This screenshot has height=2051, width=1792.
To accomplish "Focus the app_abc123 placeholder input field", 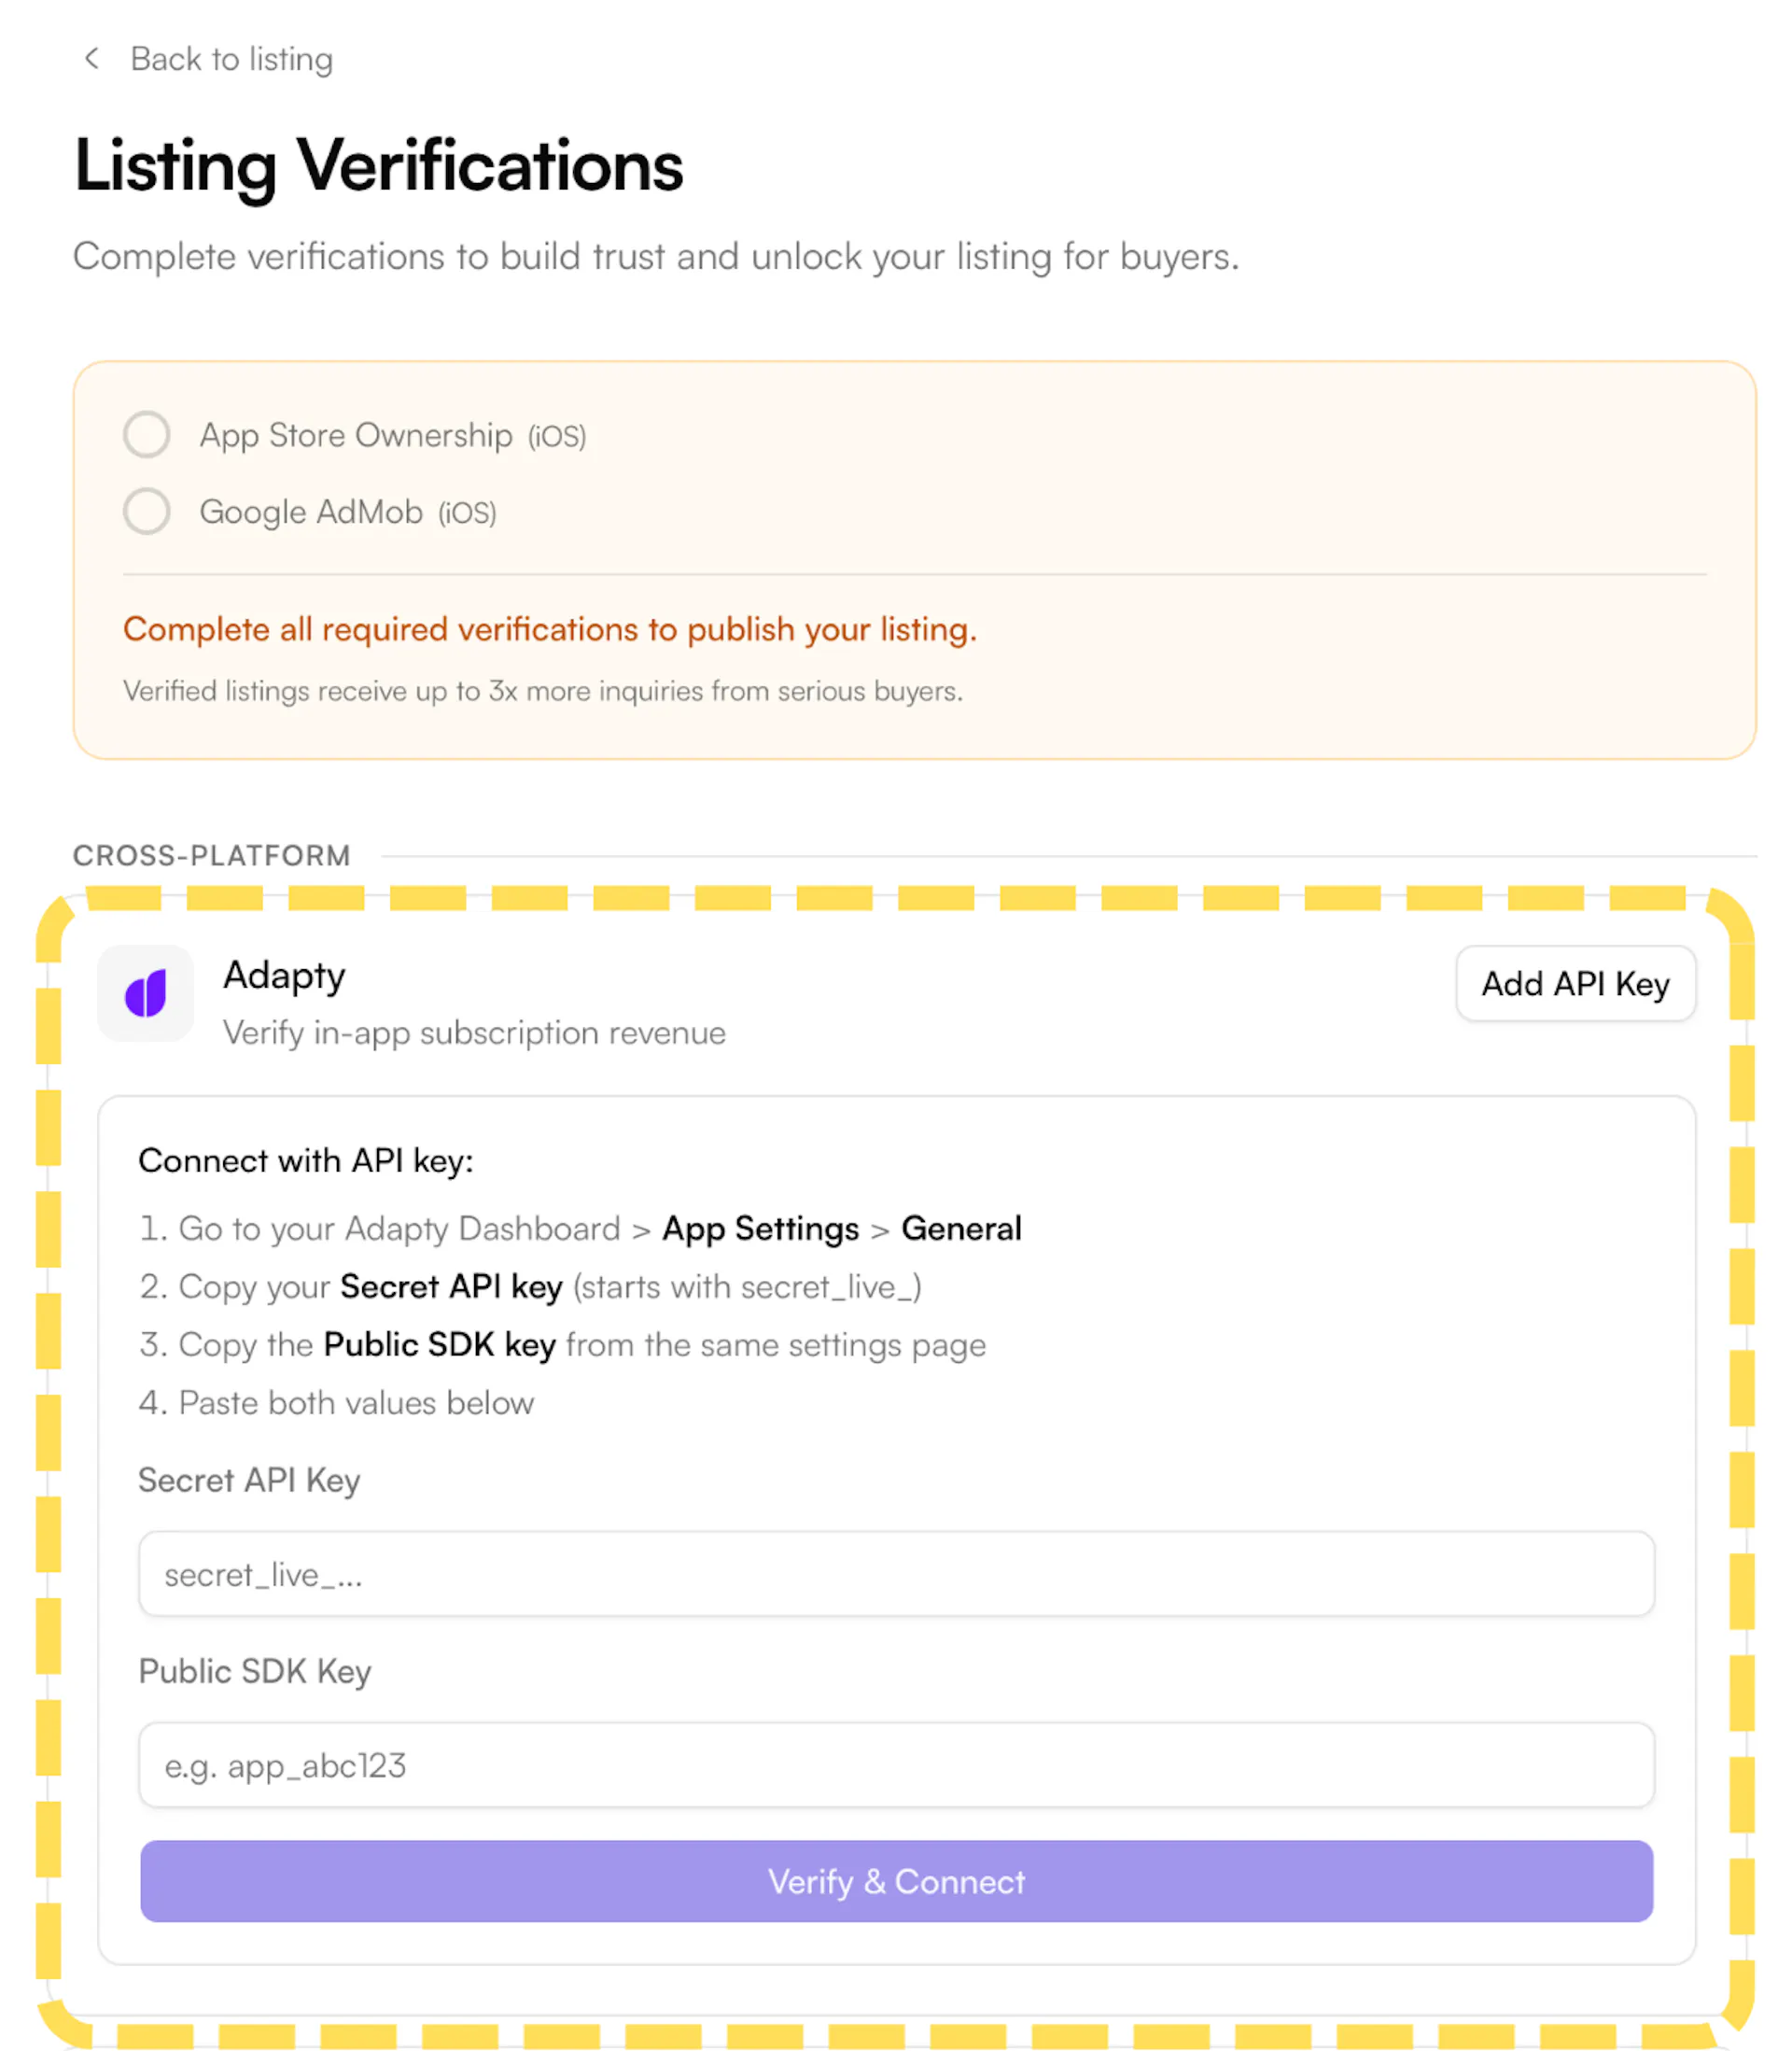I will coord(896,1766).
